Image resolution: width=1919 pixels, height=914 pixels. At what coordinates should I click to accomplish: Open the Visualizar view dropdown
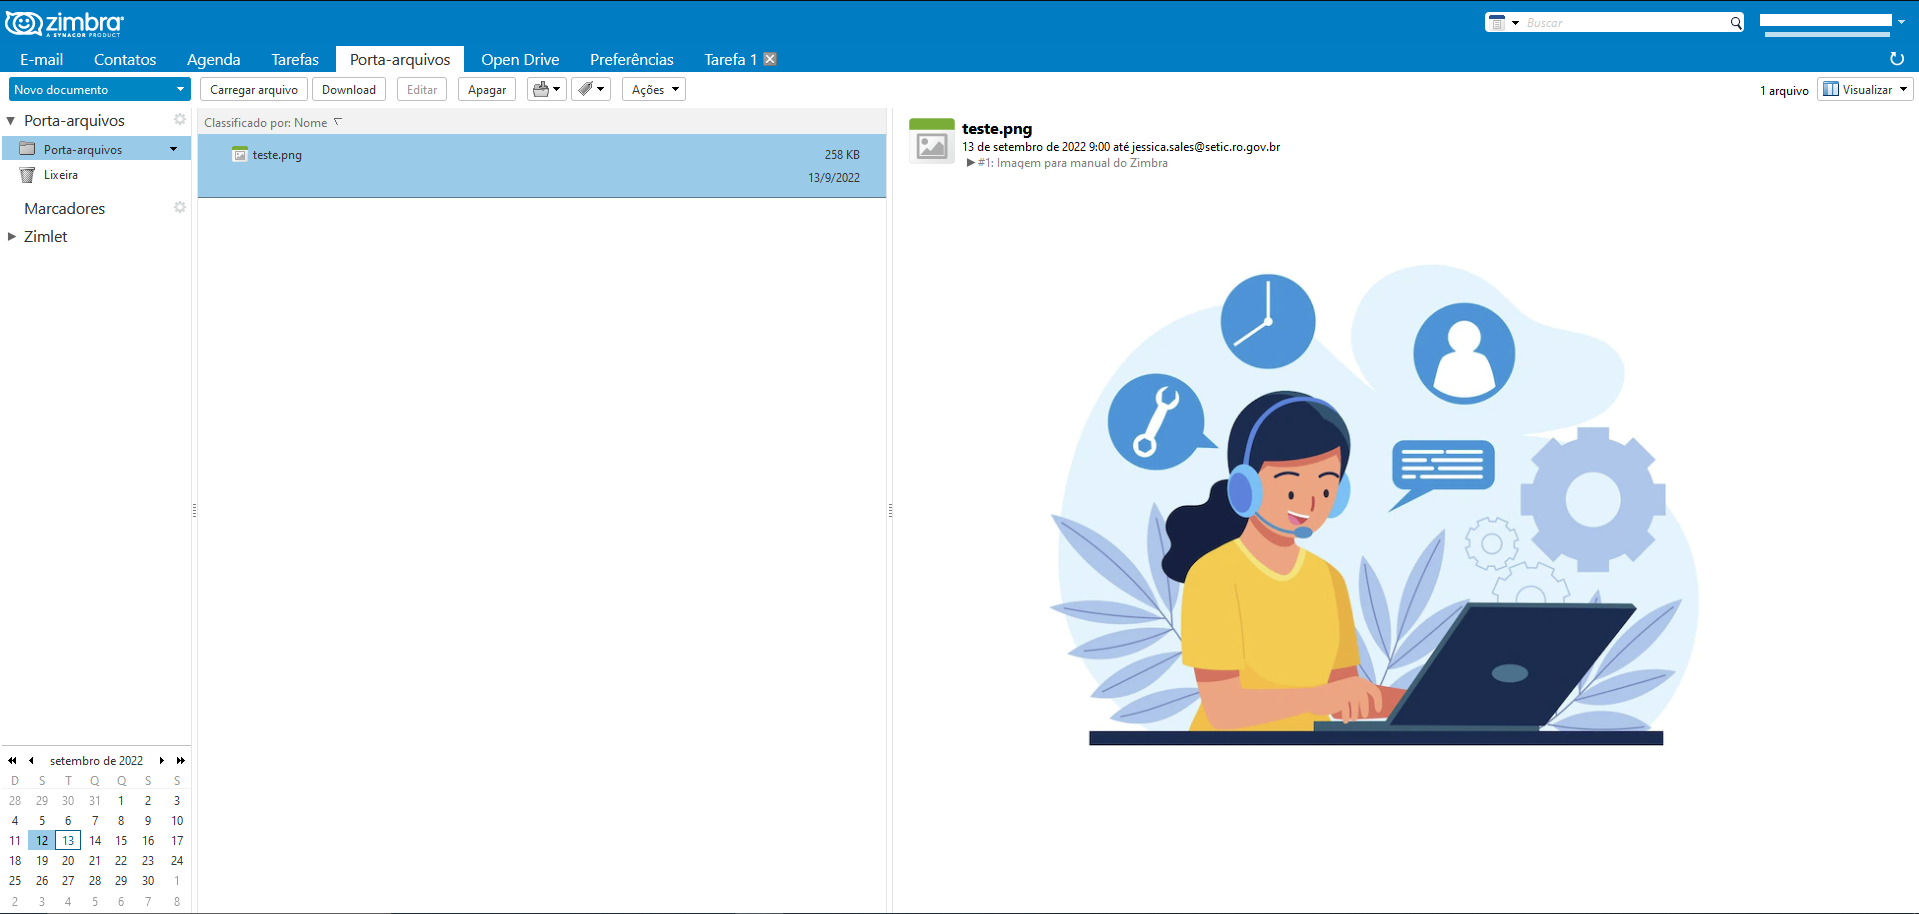tap(1865, 90)
